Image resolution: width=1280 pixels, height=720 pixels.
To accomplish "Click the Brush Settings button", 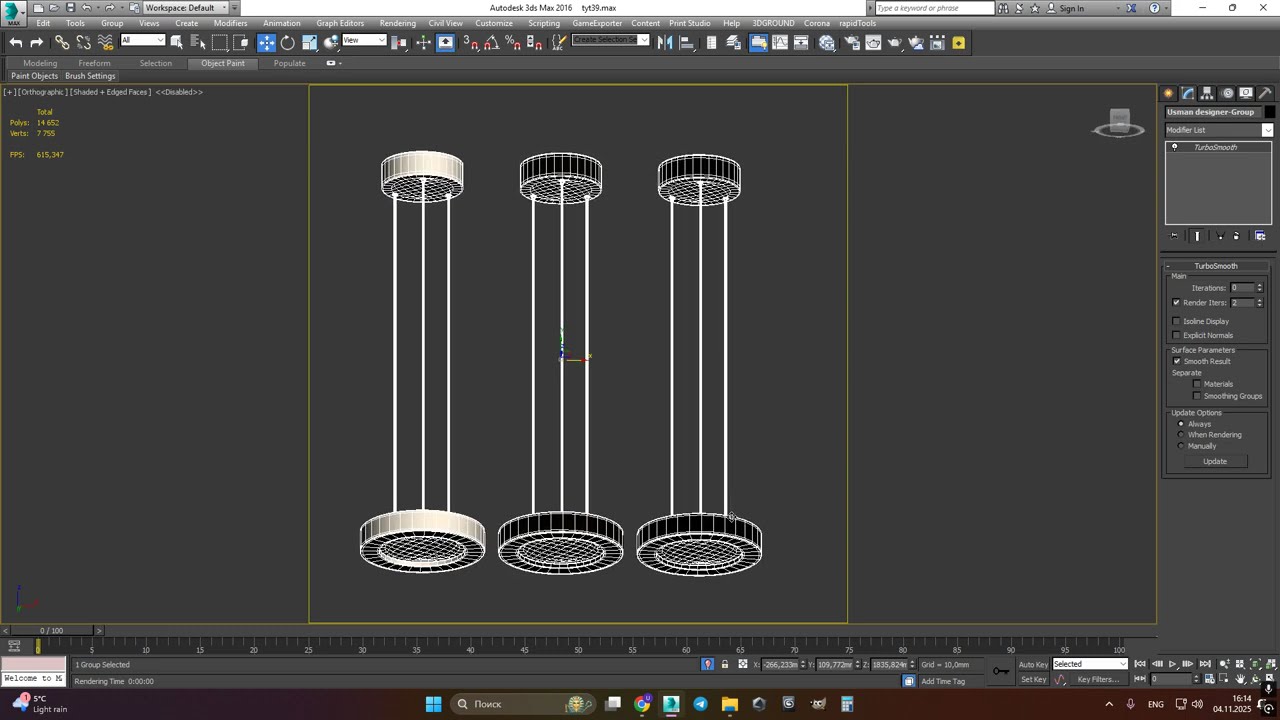I will (90, 76).
